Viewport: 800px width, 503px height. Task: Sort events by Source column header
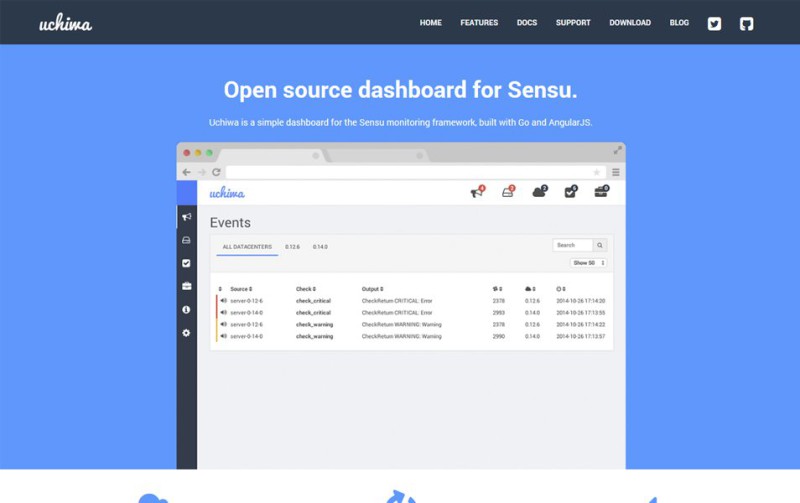coord(241,289)
